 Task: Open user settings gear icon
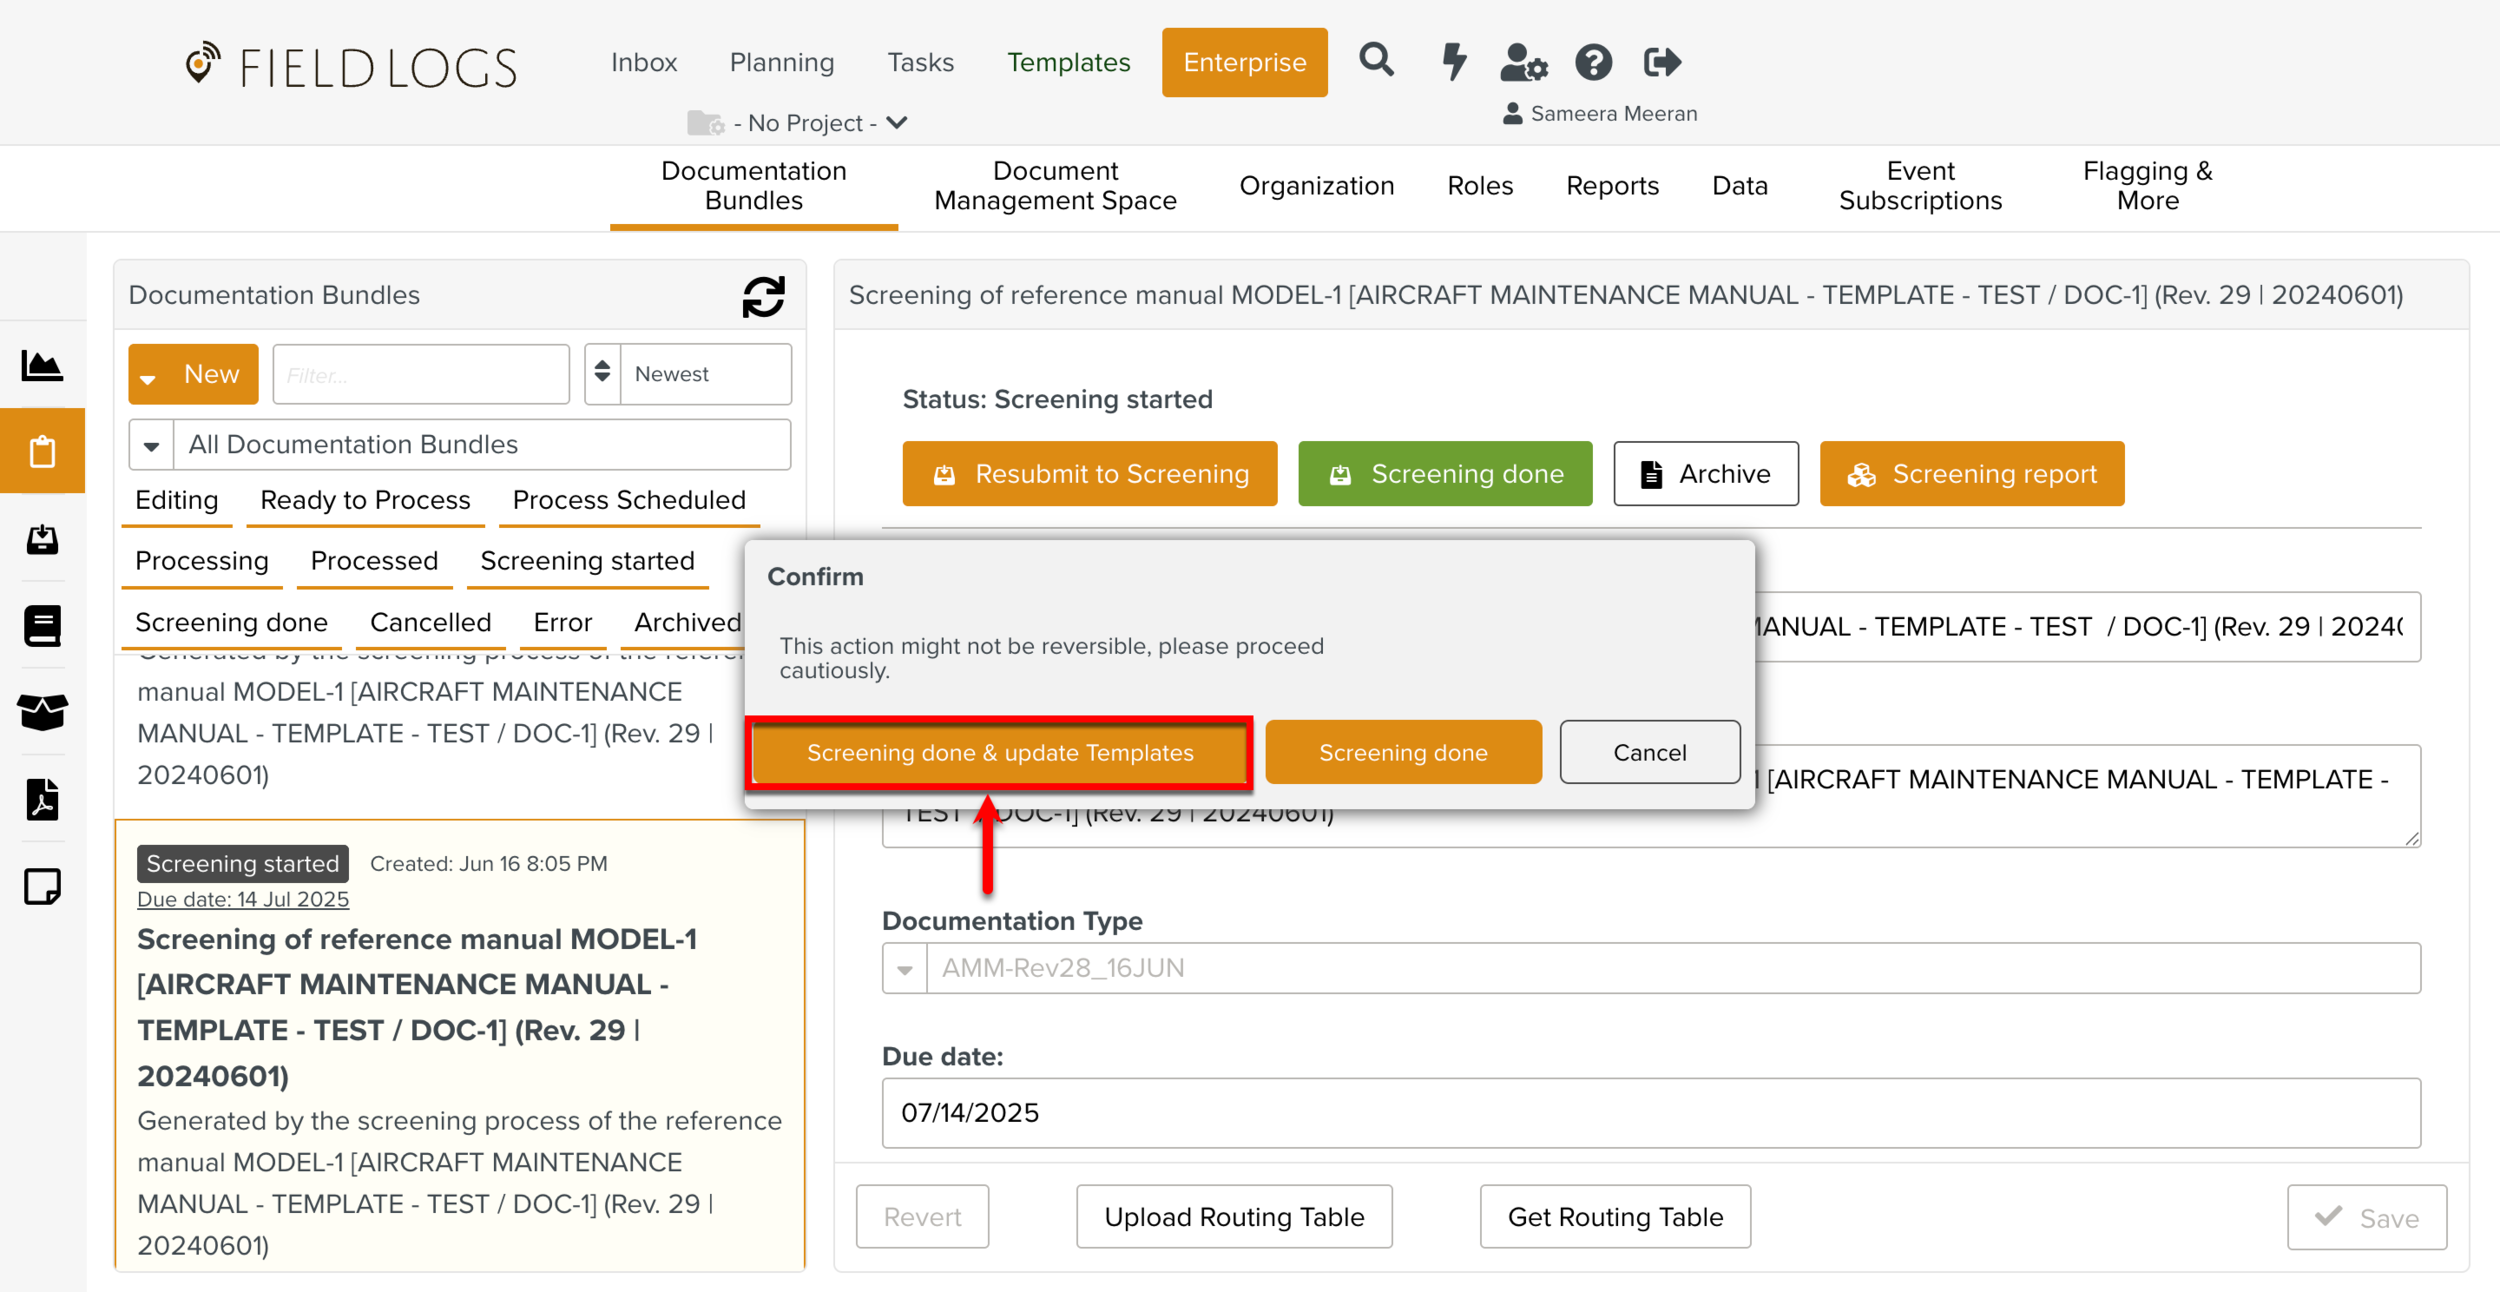point(1523,62)
